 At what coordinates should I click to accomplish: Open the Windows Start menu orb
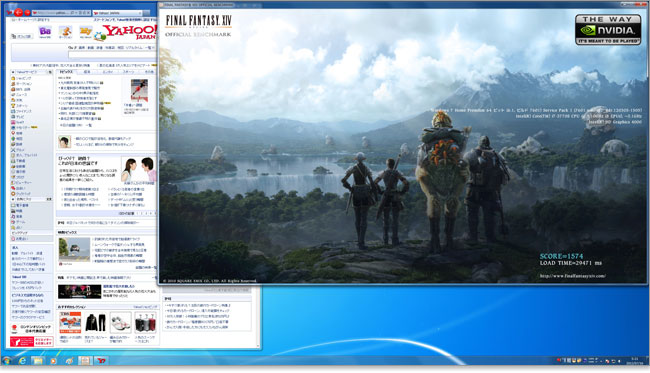(7, 361)
